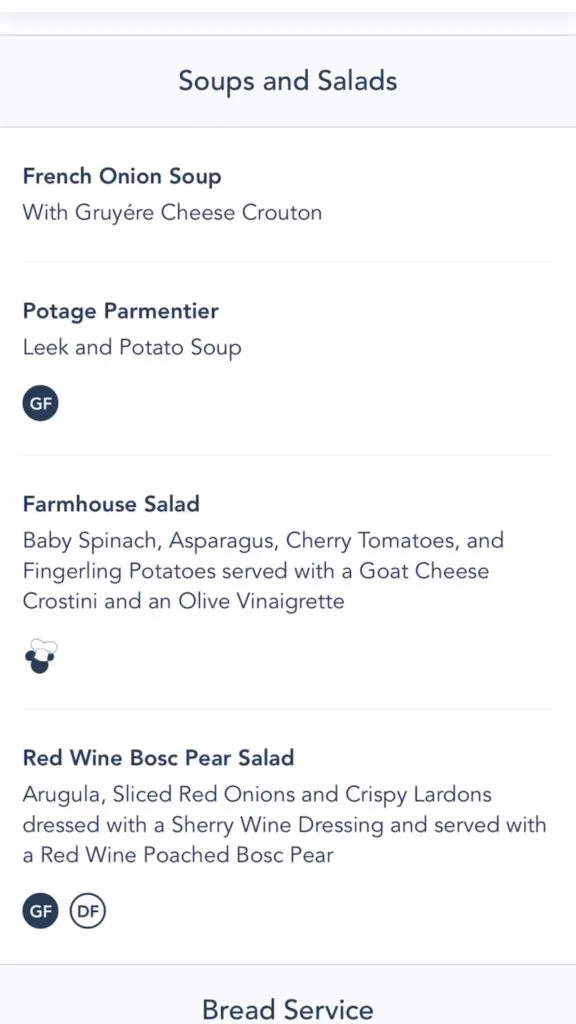Tap the DF dairy-free icon
The height and width of the screenshot is (1024, 576).
coord(88,911)
